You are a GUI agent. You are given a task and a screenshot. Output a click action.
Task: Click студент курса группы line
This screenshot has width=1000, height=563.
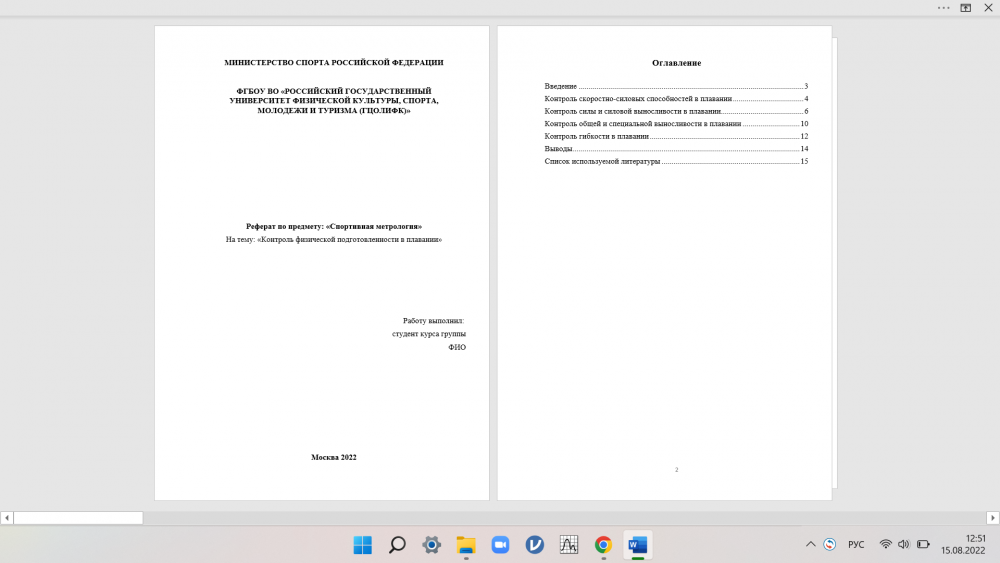[429, 333]
